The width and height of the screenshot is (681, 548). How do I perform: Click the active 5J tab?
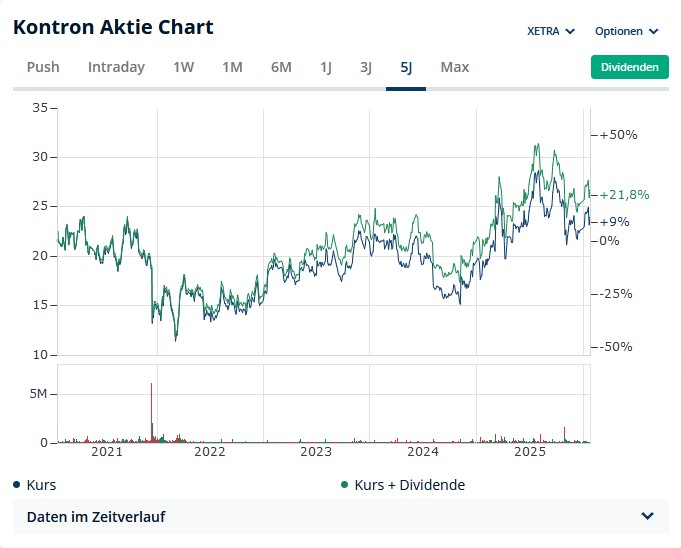coord(406,67)
